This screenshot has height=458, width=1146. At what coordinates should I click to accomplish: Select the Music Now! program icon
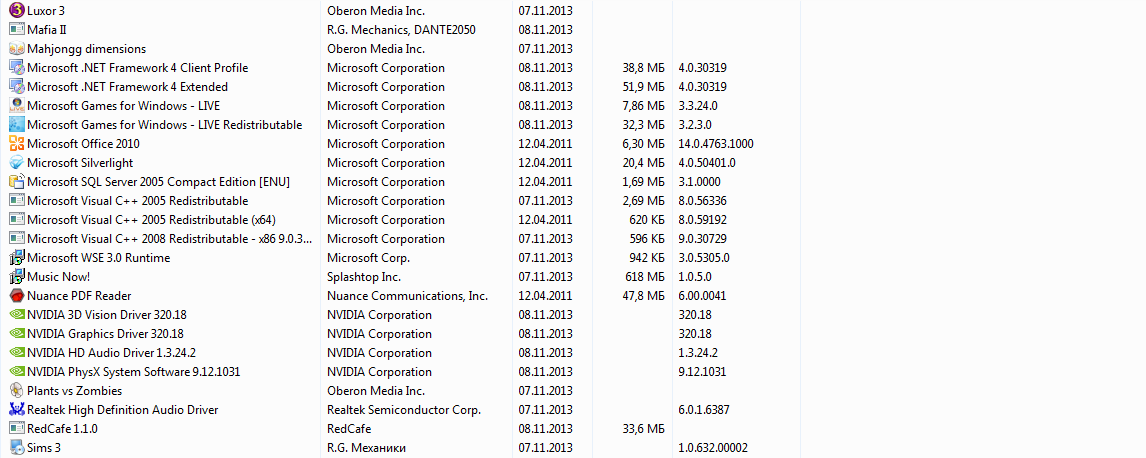click(x=16, y=277)
